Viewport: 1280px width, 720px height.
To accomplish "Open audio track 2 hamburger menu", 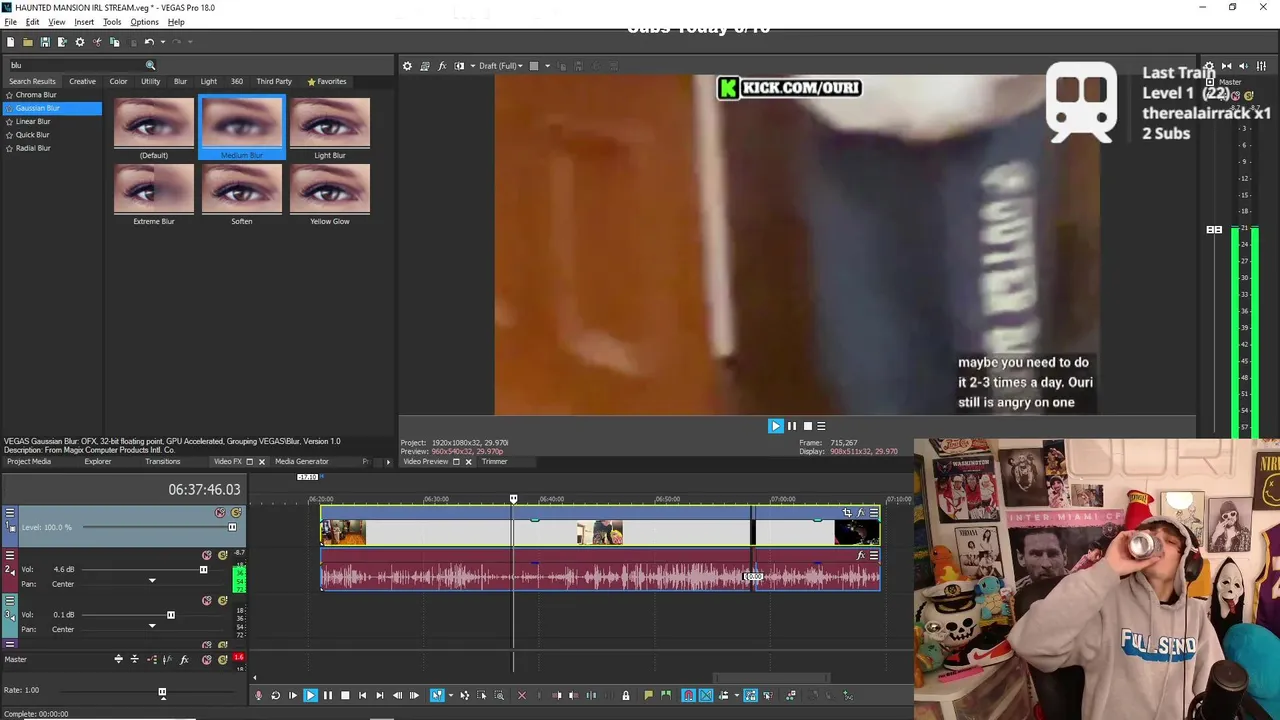I will point(10,555).
